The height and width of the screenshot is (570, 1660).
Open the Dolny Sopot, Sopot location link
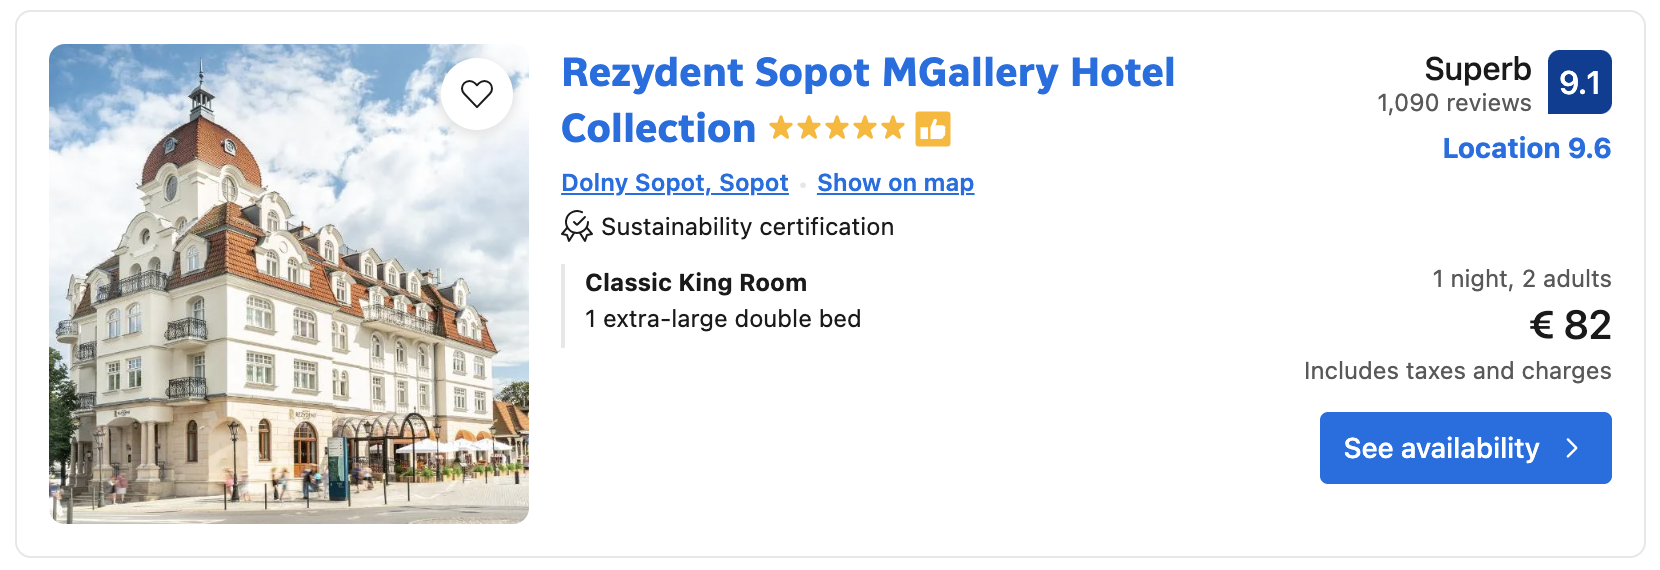click(x=675, y=183)
